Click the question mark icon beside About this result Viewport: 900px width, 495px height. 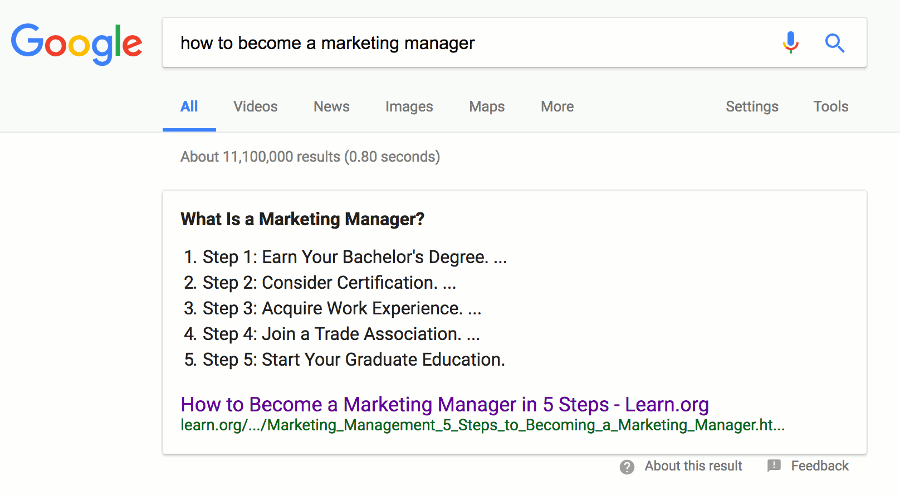pyautogui.click(x=627, y=466)
